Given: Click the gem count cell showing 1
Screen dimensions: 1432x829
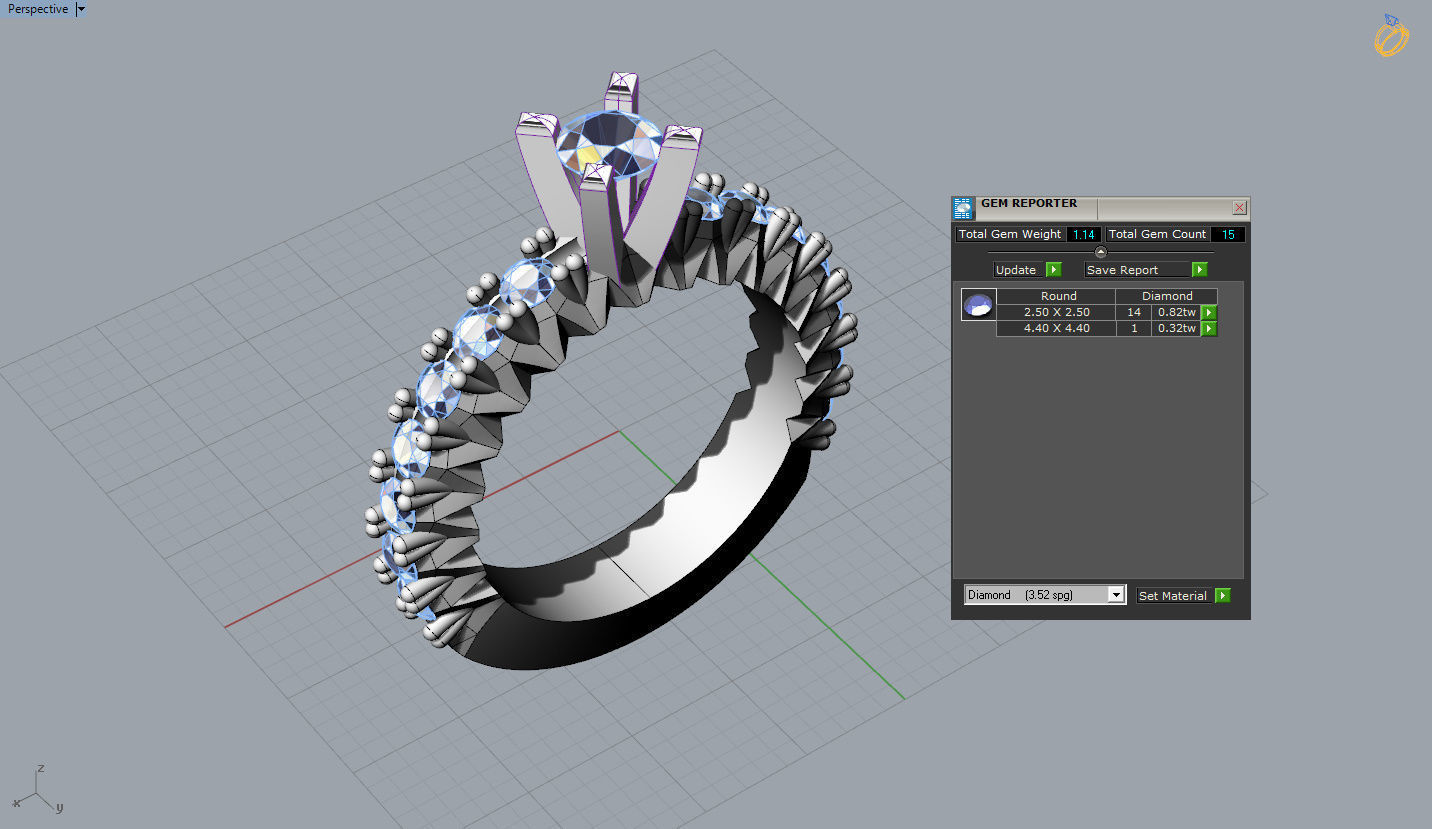Looking at the screenshot, I should (1134, 328).
